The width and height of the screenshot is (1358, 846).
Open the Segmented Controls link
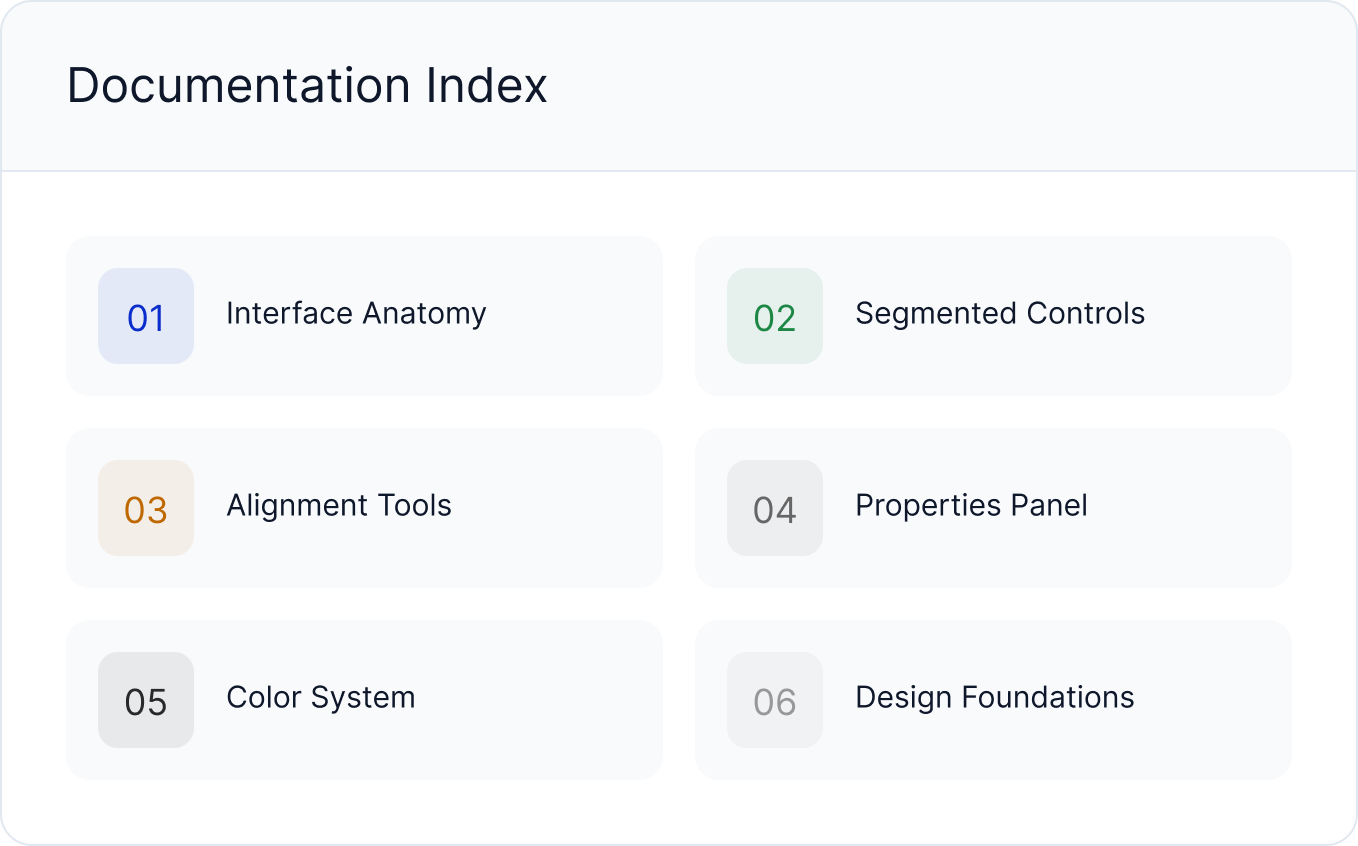point(1000,314)
